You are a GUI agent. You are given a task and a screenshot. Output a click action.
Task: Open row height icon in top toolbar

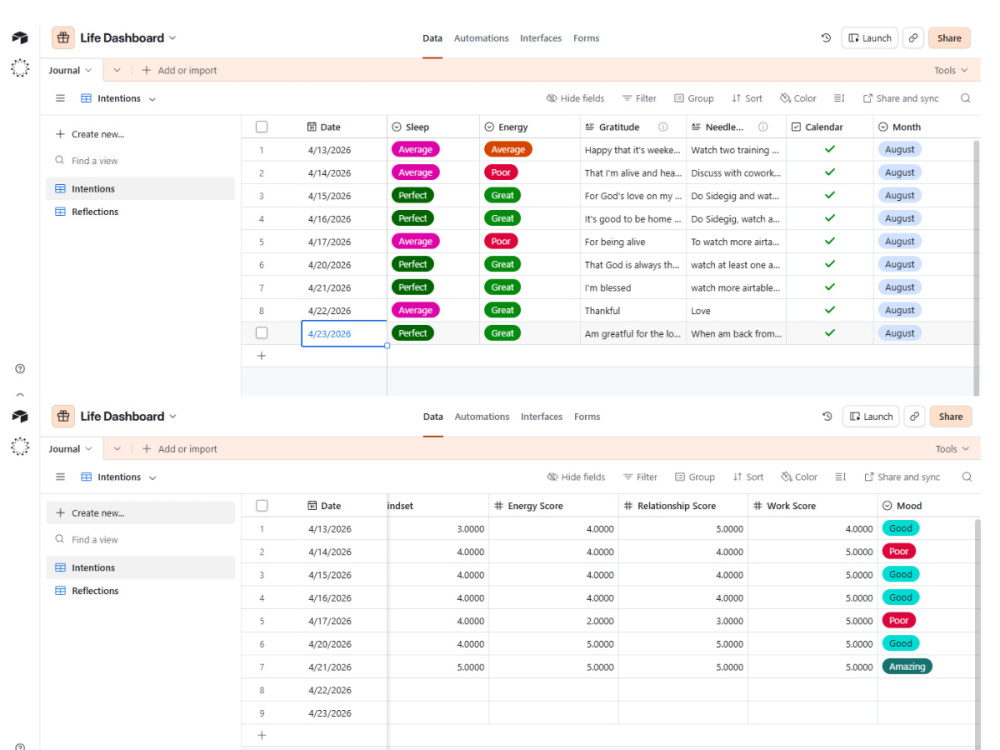[x=839, y=98]
